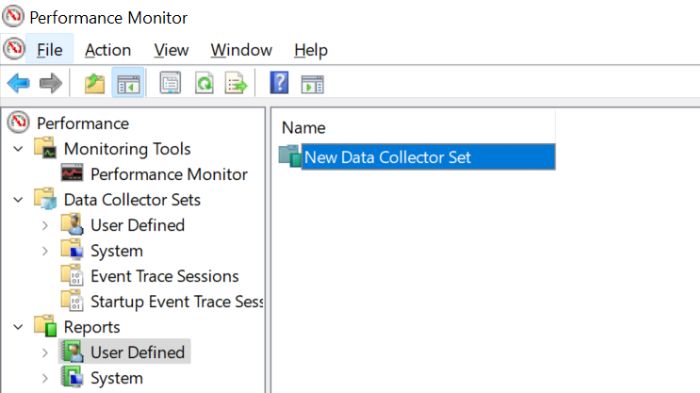Select the Event Trace Sessions label

[165, 276]
